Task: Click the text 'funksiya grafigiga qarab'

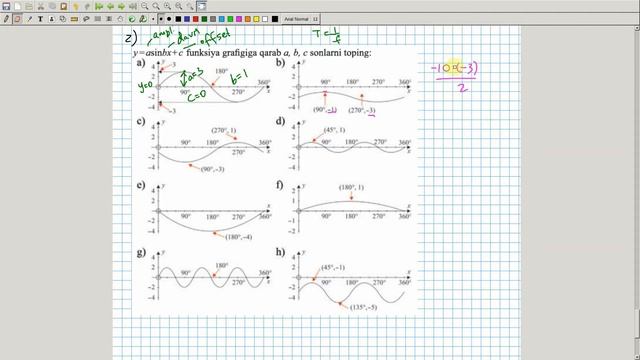Action: point(233,53)
